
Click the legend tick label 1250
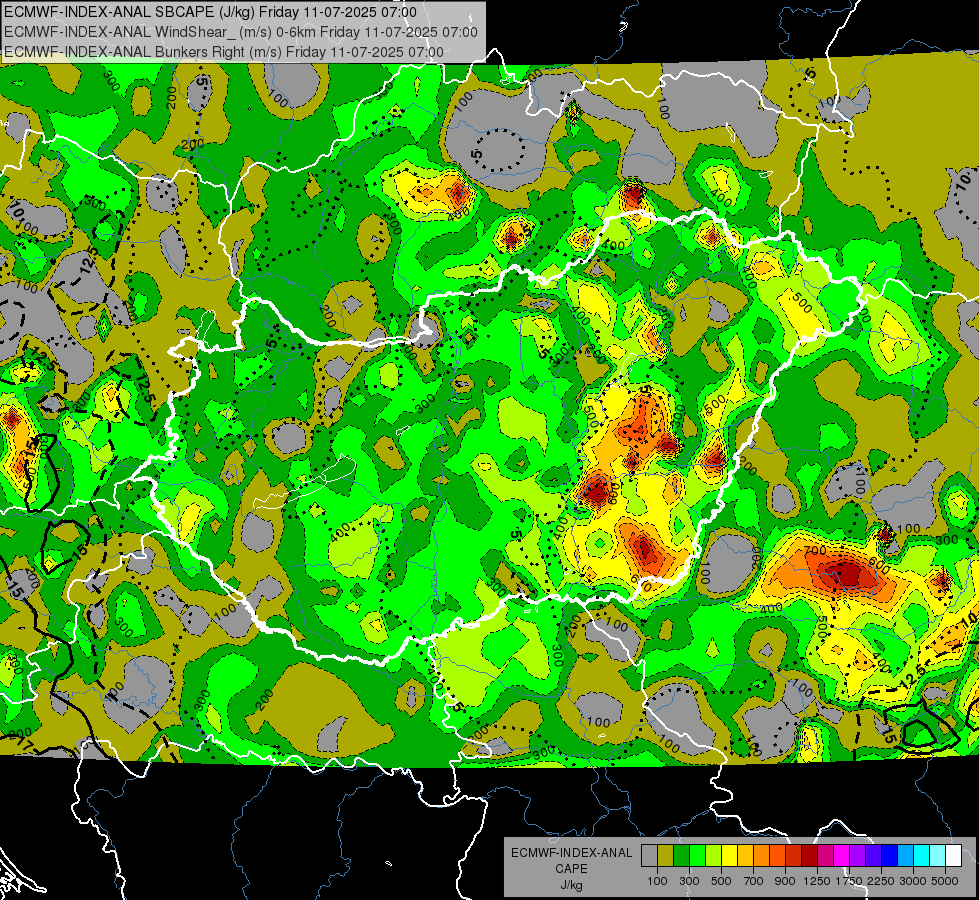pos(817,881)
